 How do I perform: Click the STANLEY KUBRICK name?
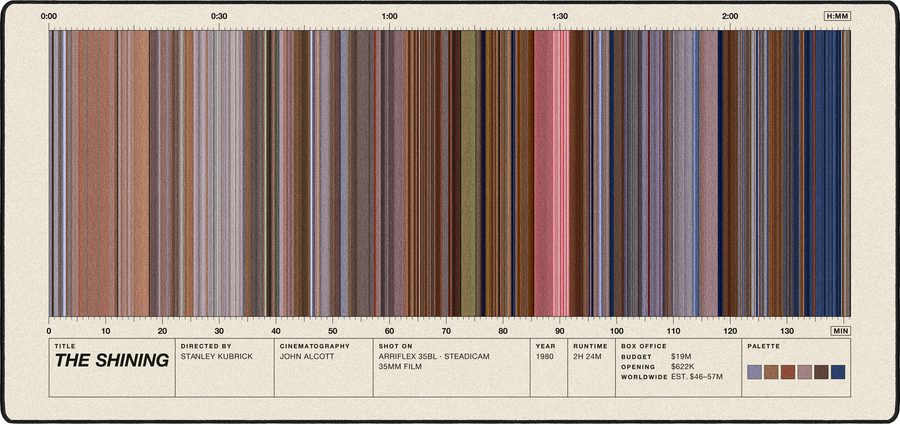tap(216, 356)
